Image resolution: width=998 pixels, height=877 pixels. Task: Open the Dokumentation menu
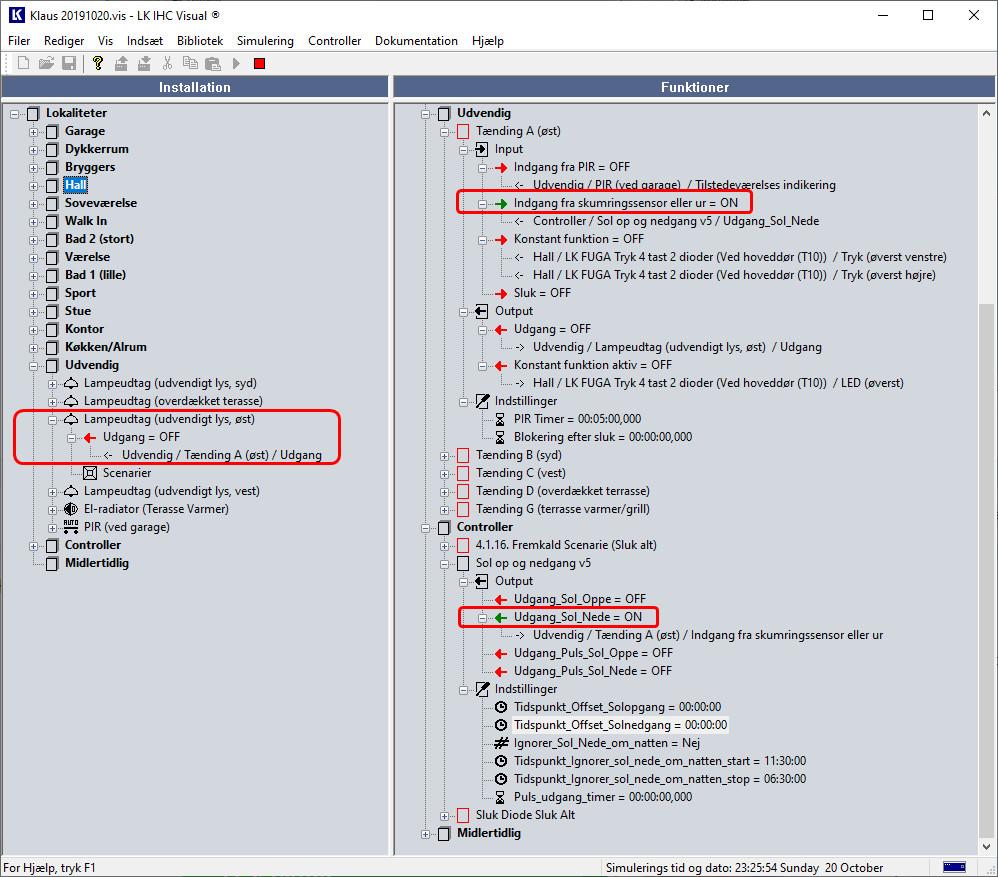tap(416, 41)
